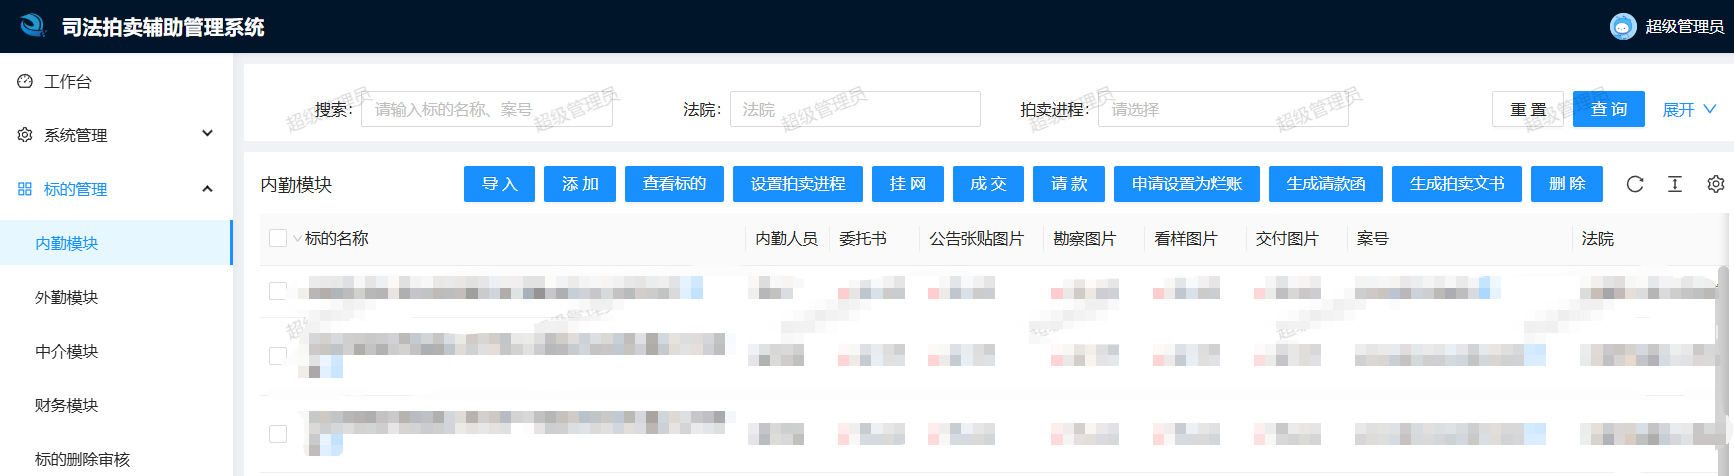Click the 导入 import button
Image resolution: width=1734 pixels, height=476 pixels.
[499, 184]
